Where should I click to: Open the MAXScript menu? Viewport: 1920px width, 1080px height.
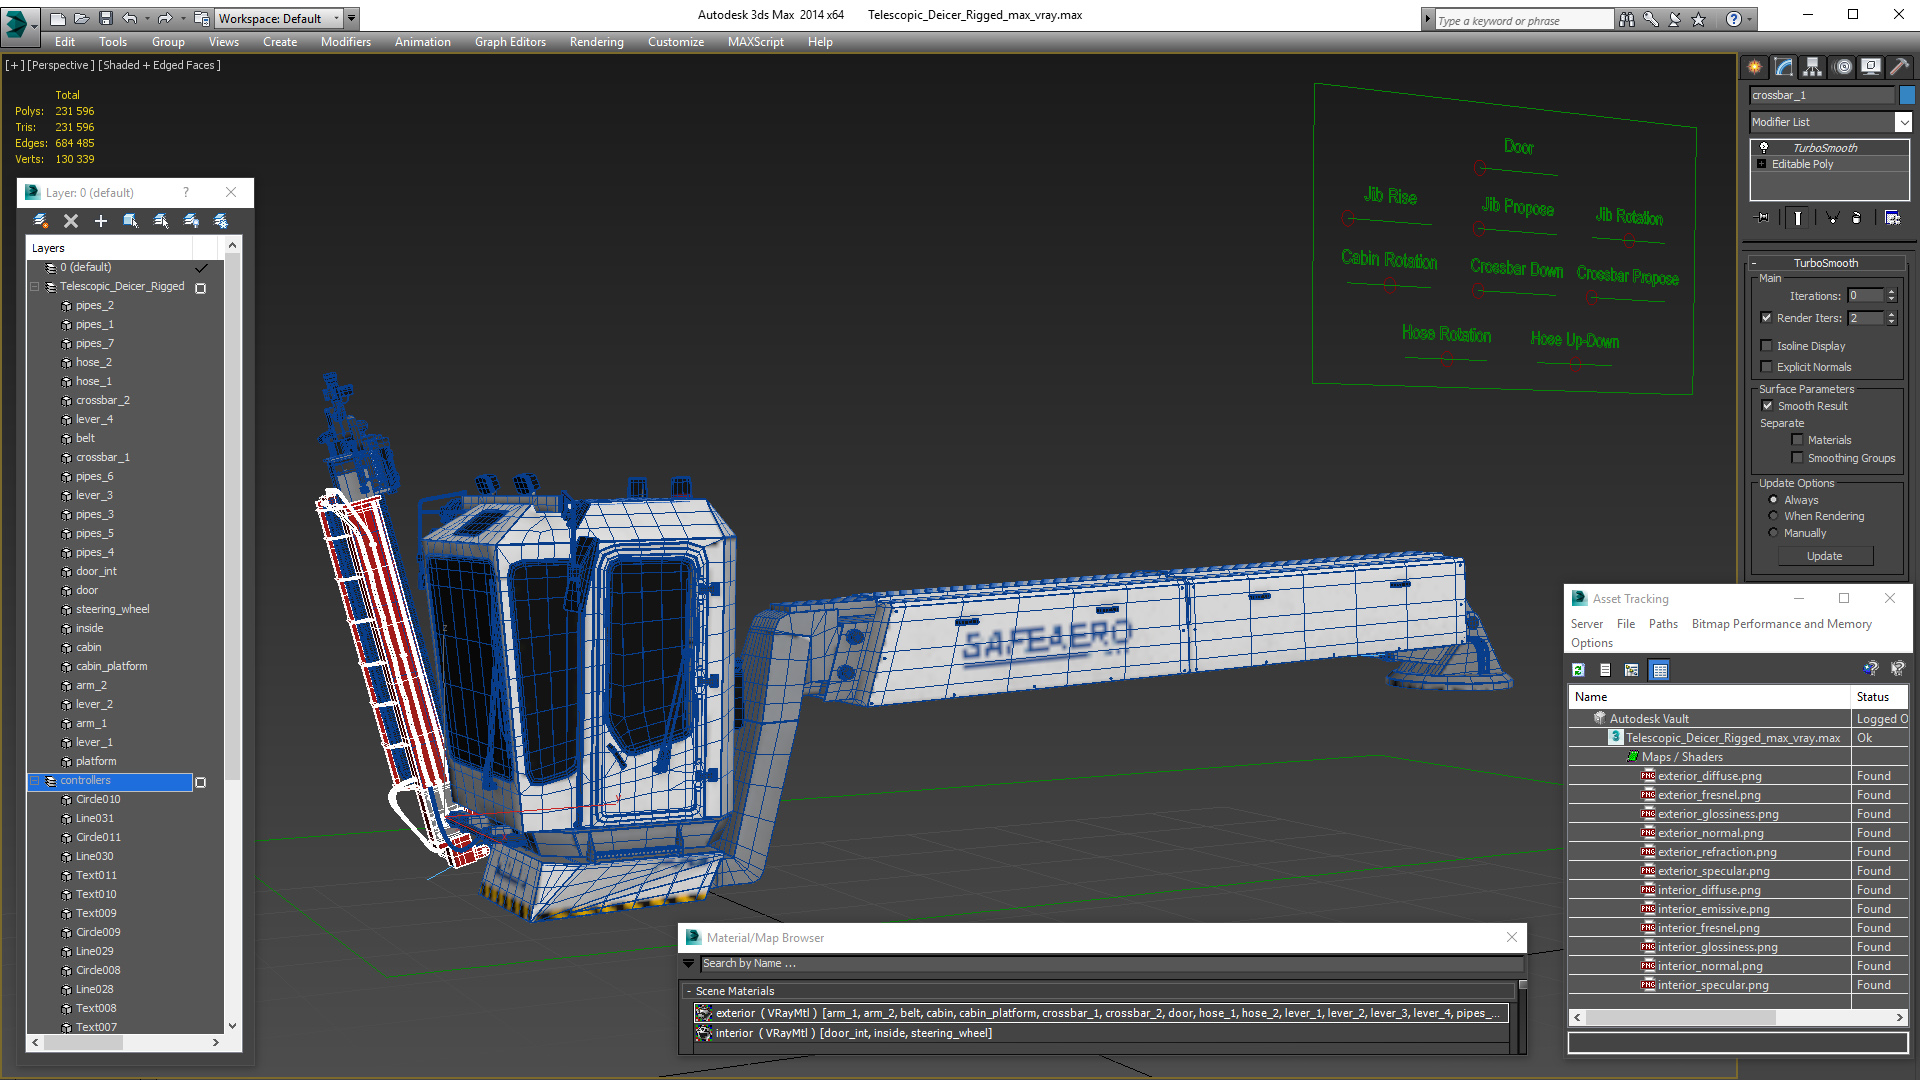756,42
